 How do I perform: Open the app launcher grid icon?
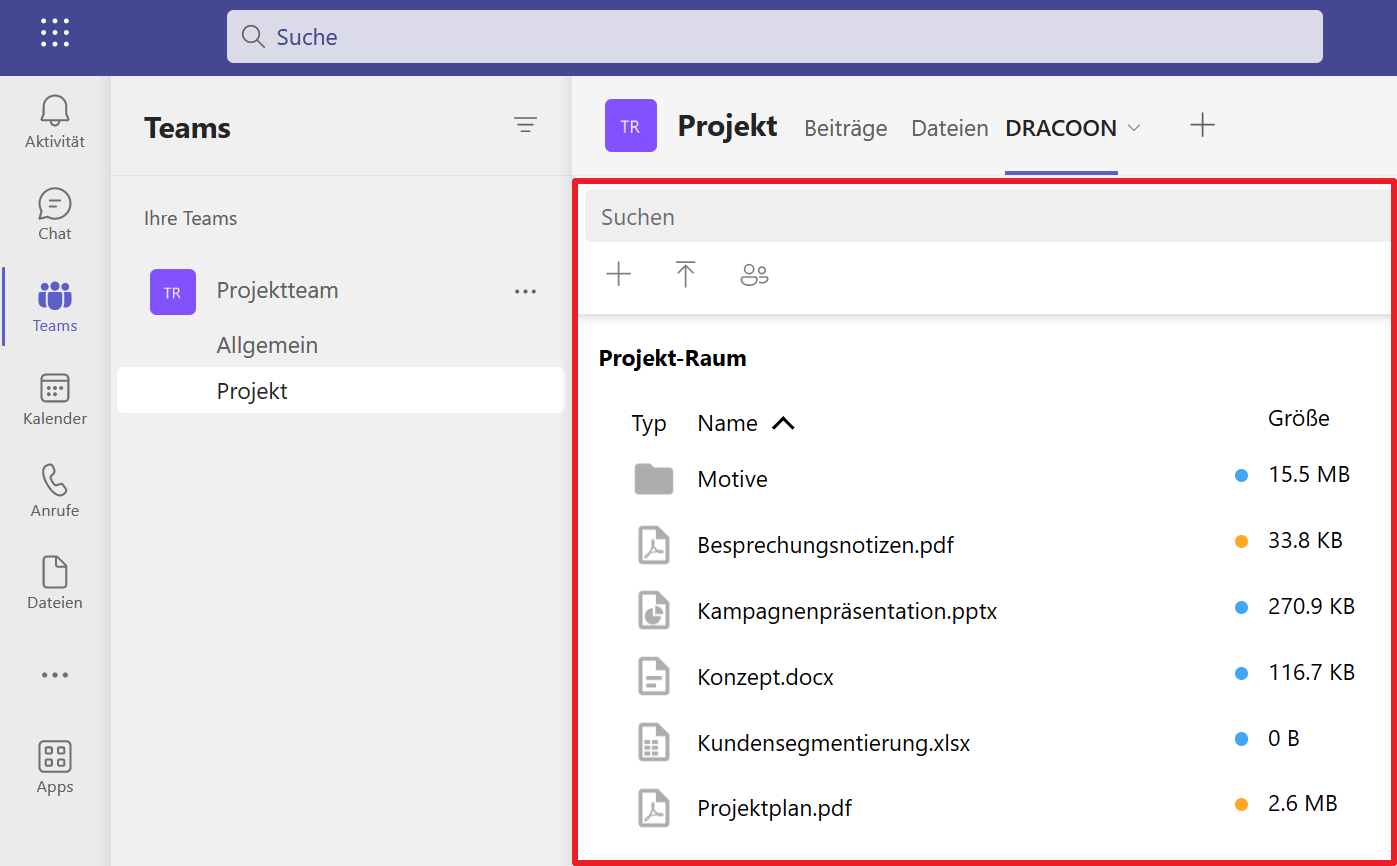pos(55,33)
